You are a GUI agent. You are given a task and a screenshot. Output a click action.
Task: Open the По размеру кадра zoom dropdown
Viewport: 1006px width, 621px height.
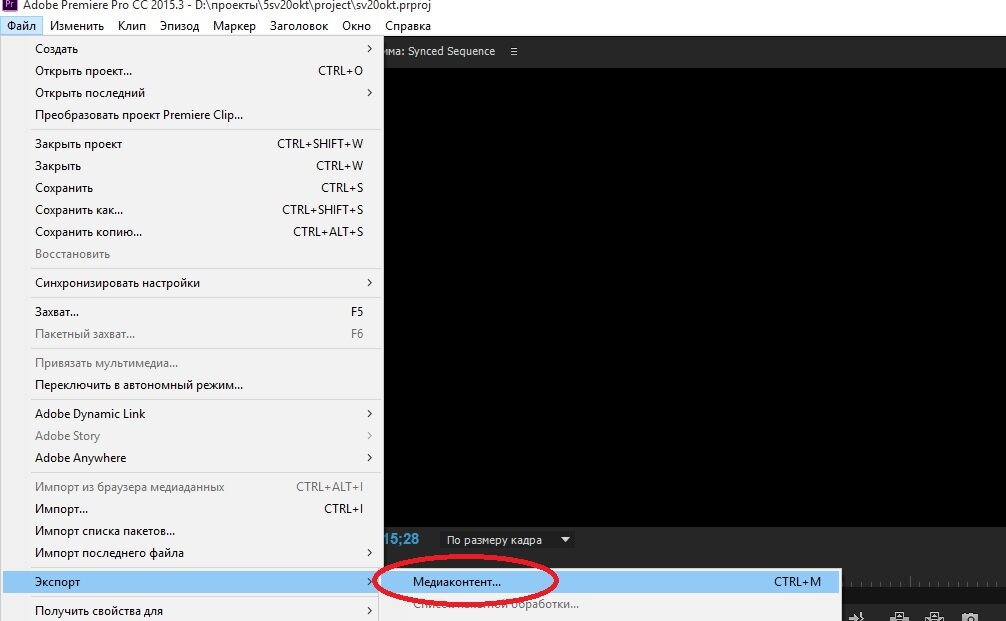tap(507, 540)
